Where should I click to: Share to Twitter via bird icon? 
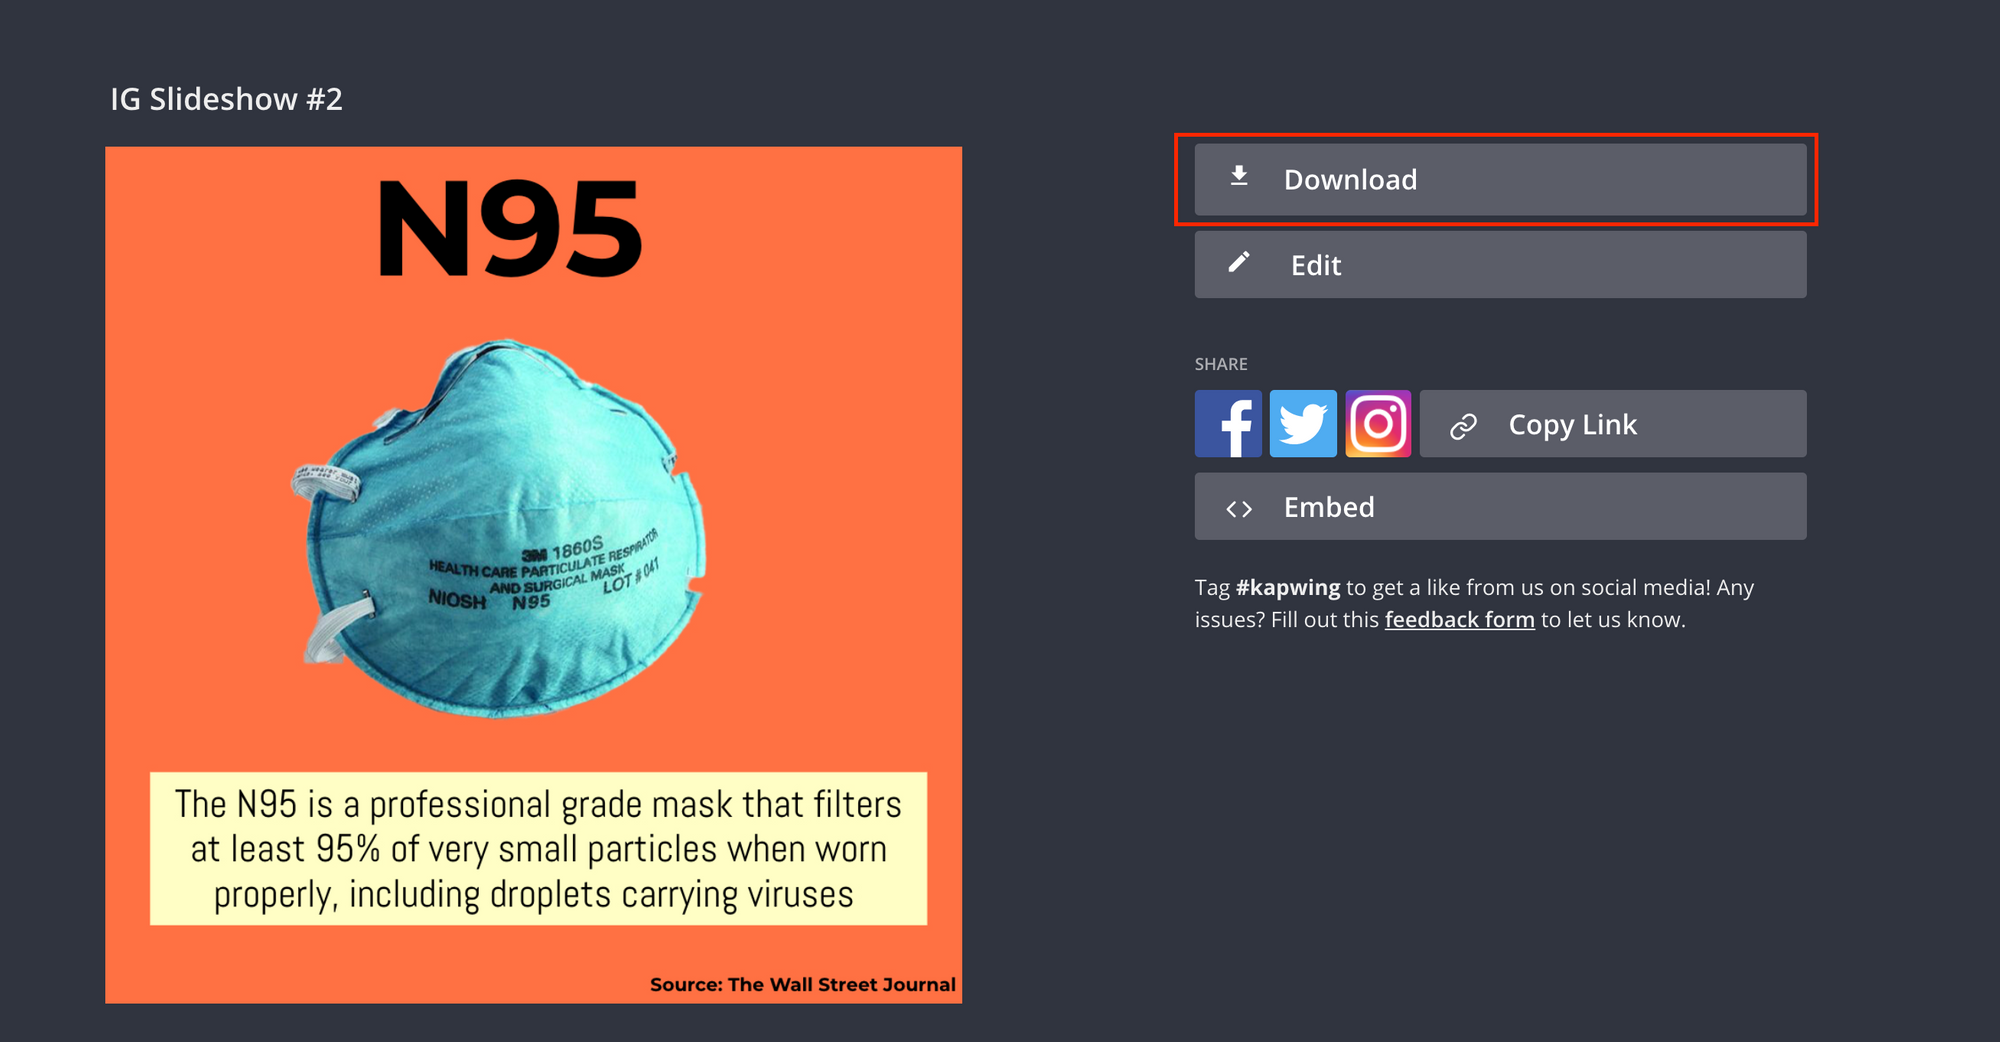(1303, 424)
